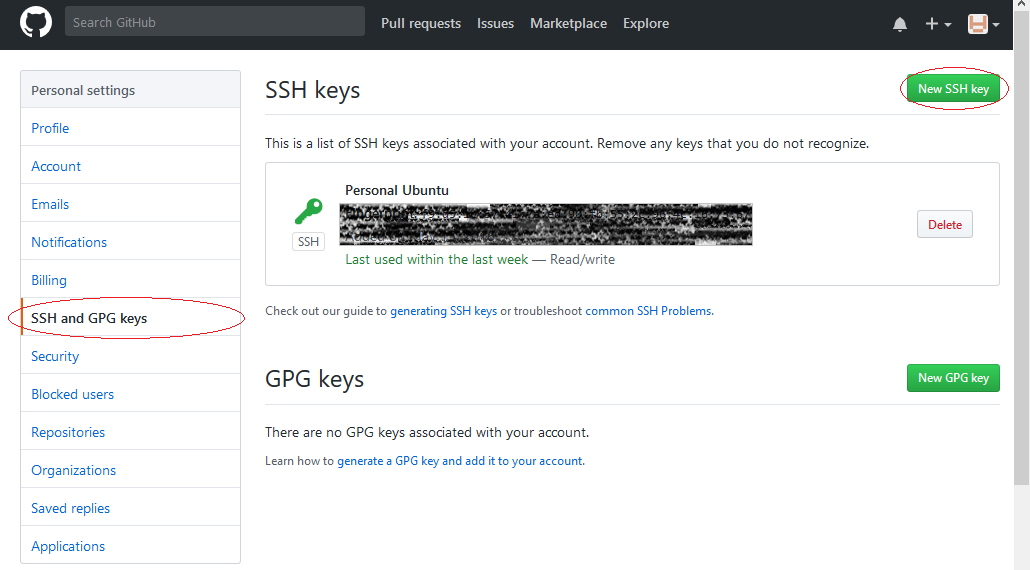The width and height of the screenshot is (1030, 570).
Task: Open the common SSH Problems link
Action: [648, 311]
